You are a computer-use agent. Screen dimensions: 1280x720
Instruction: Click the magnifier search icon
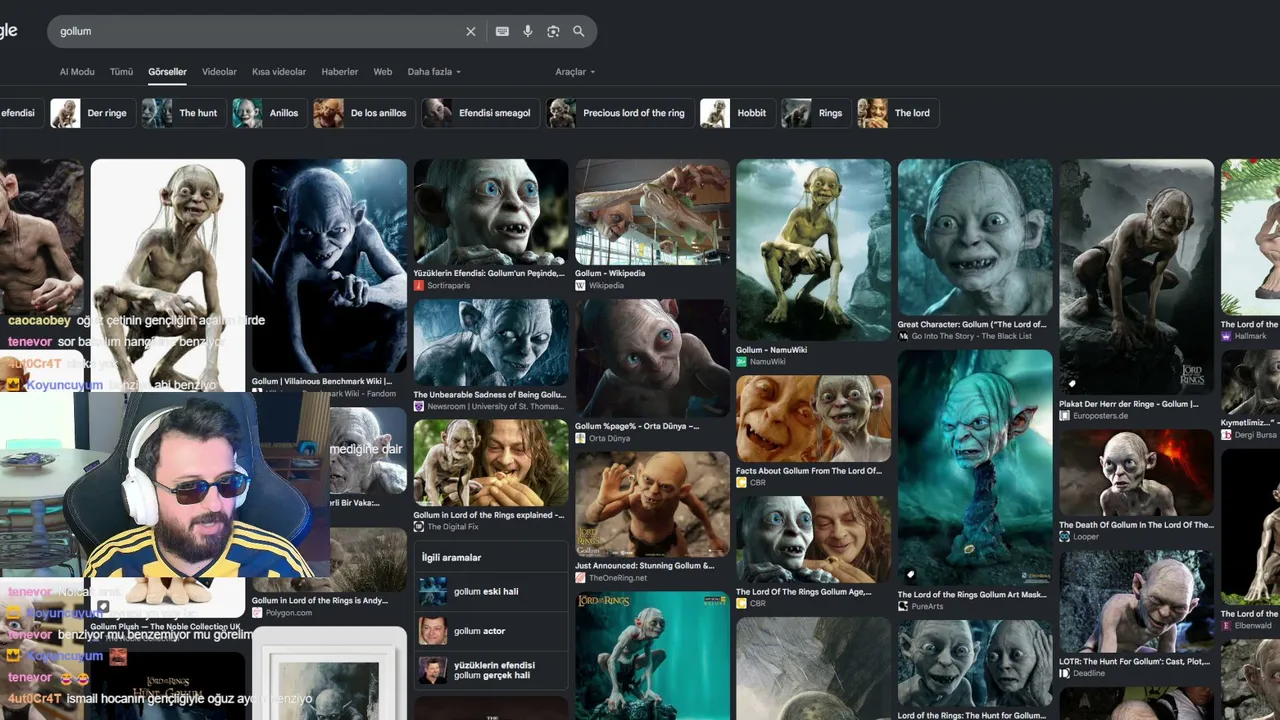point(578,31)
